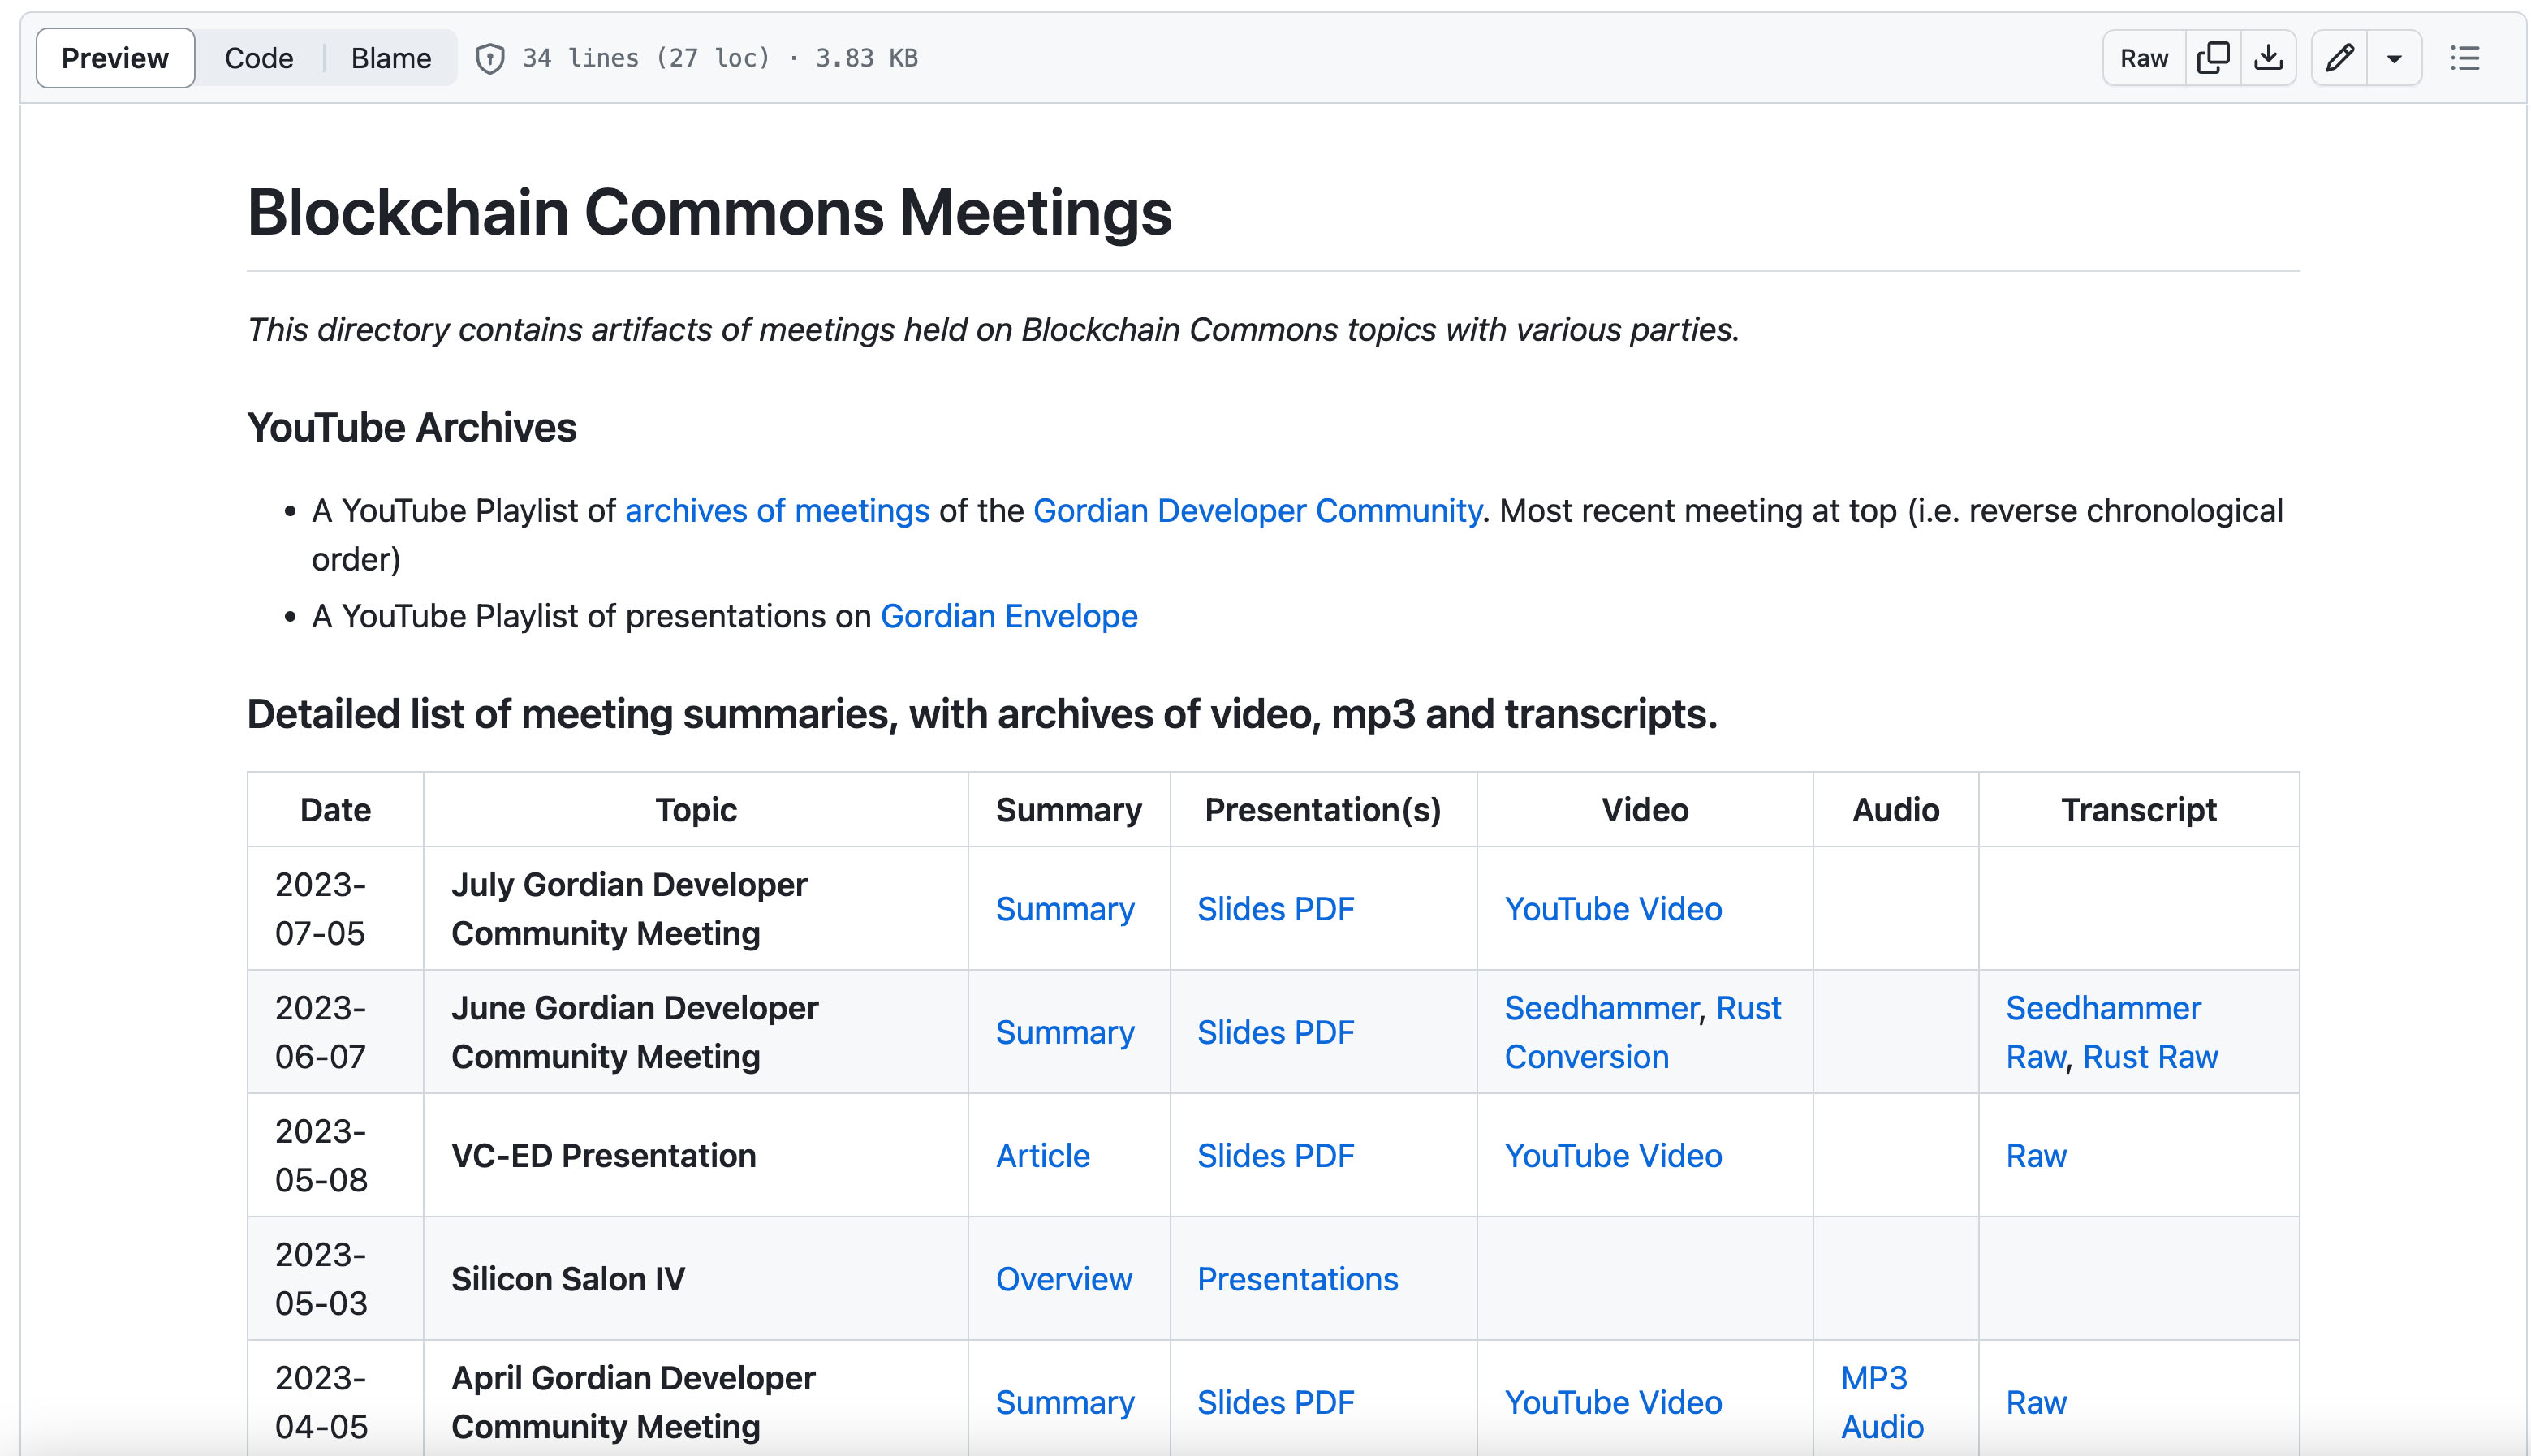2531x1456 pixels.
Task: Click the Video column header
Action: pyautogui.click(x=1645, y=810)
